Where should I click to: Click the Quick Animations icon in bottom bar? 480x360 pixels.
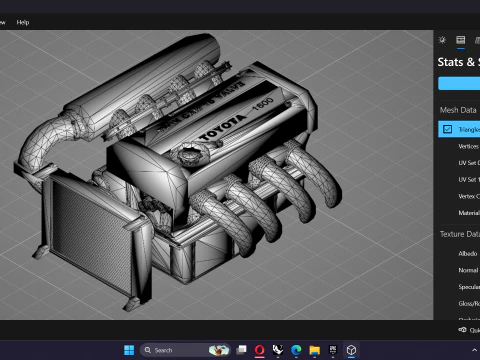(x=462, y=330)
